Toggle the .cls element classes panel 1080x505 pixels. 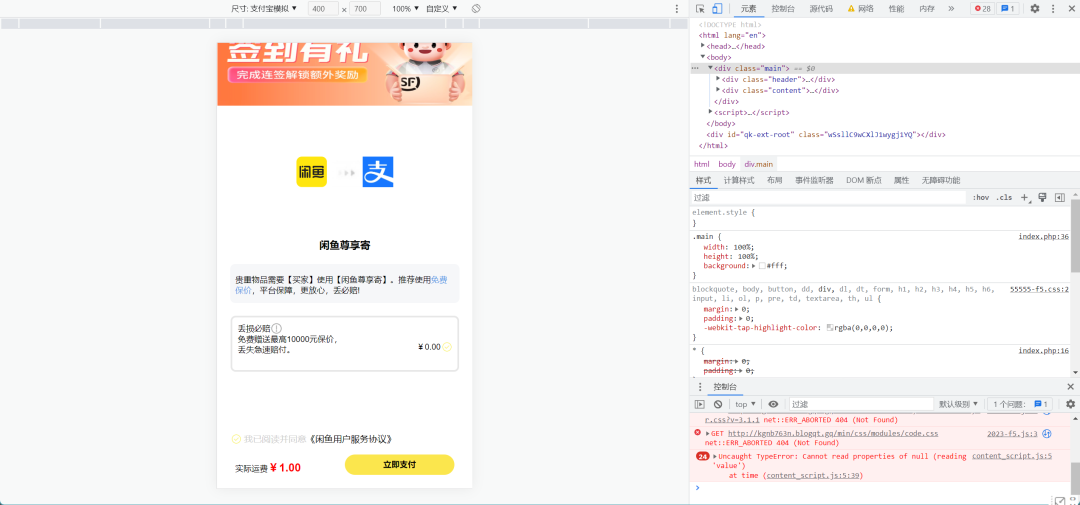click(x=1004, y=198)
